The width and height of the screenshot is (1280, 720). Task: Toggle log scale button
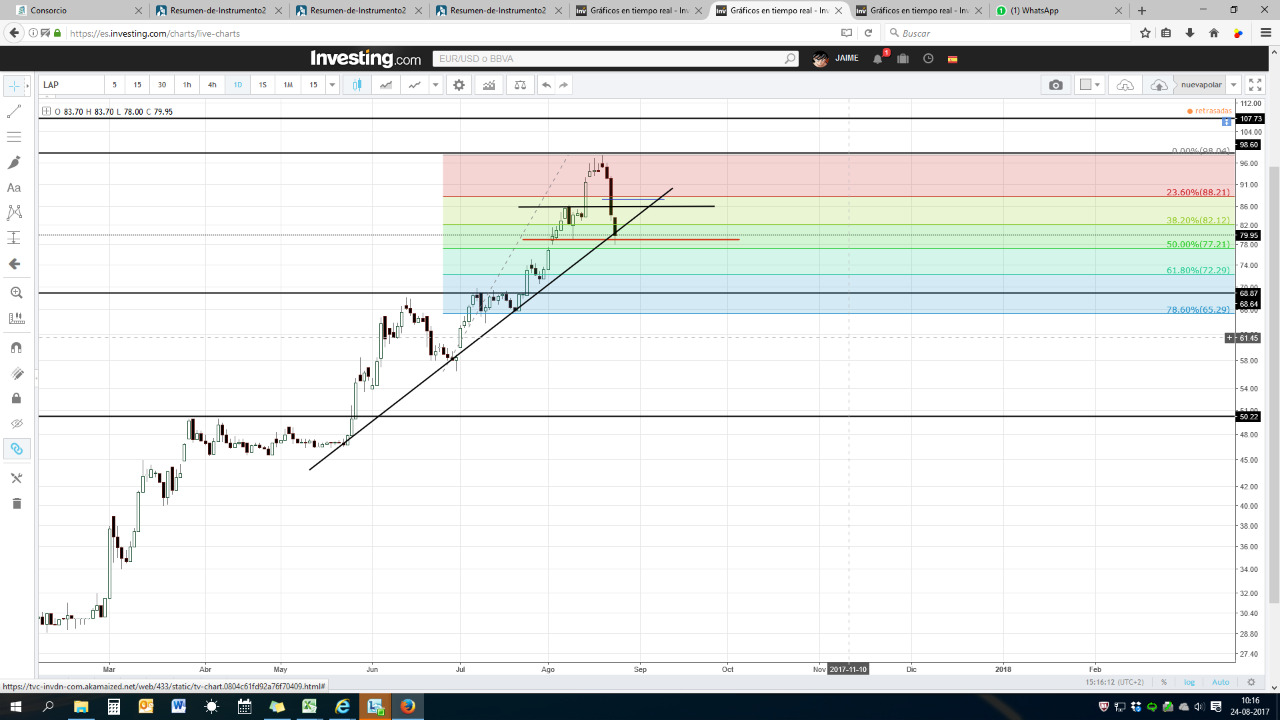[1190, 682]
